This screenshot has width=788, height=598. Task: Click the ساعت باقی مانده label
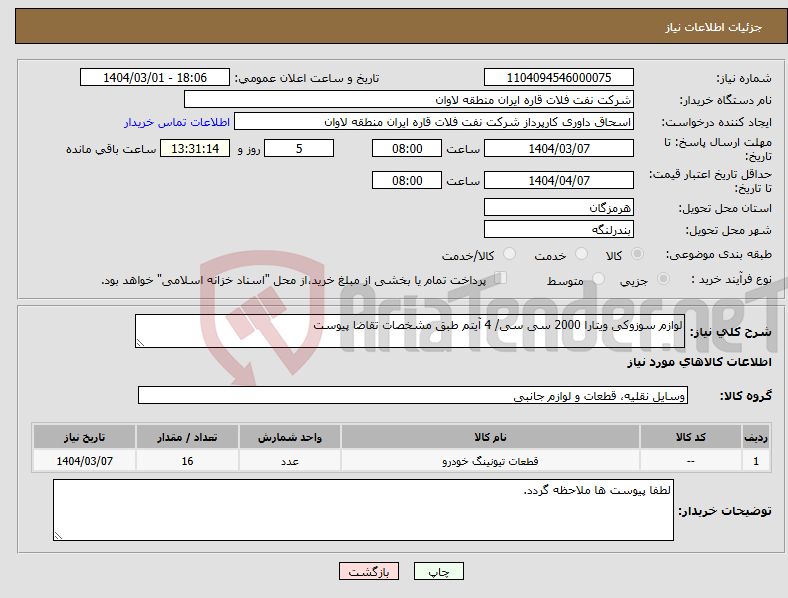coord(111,149)
